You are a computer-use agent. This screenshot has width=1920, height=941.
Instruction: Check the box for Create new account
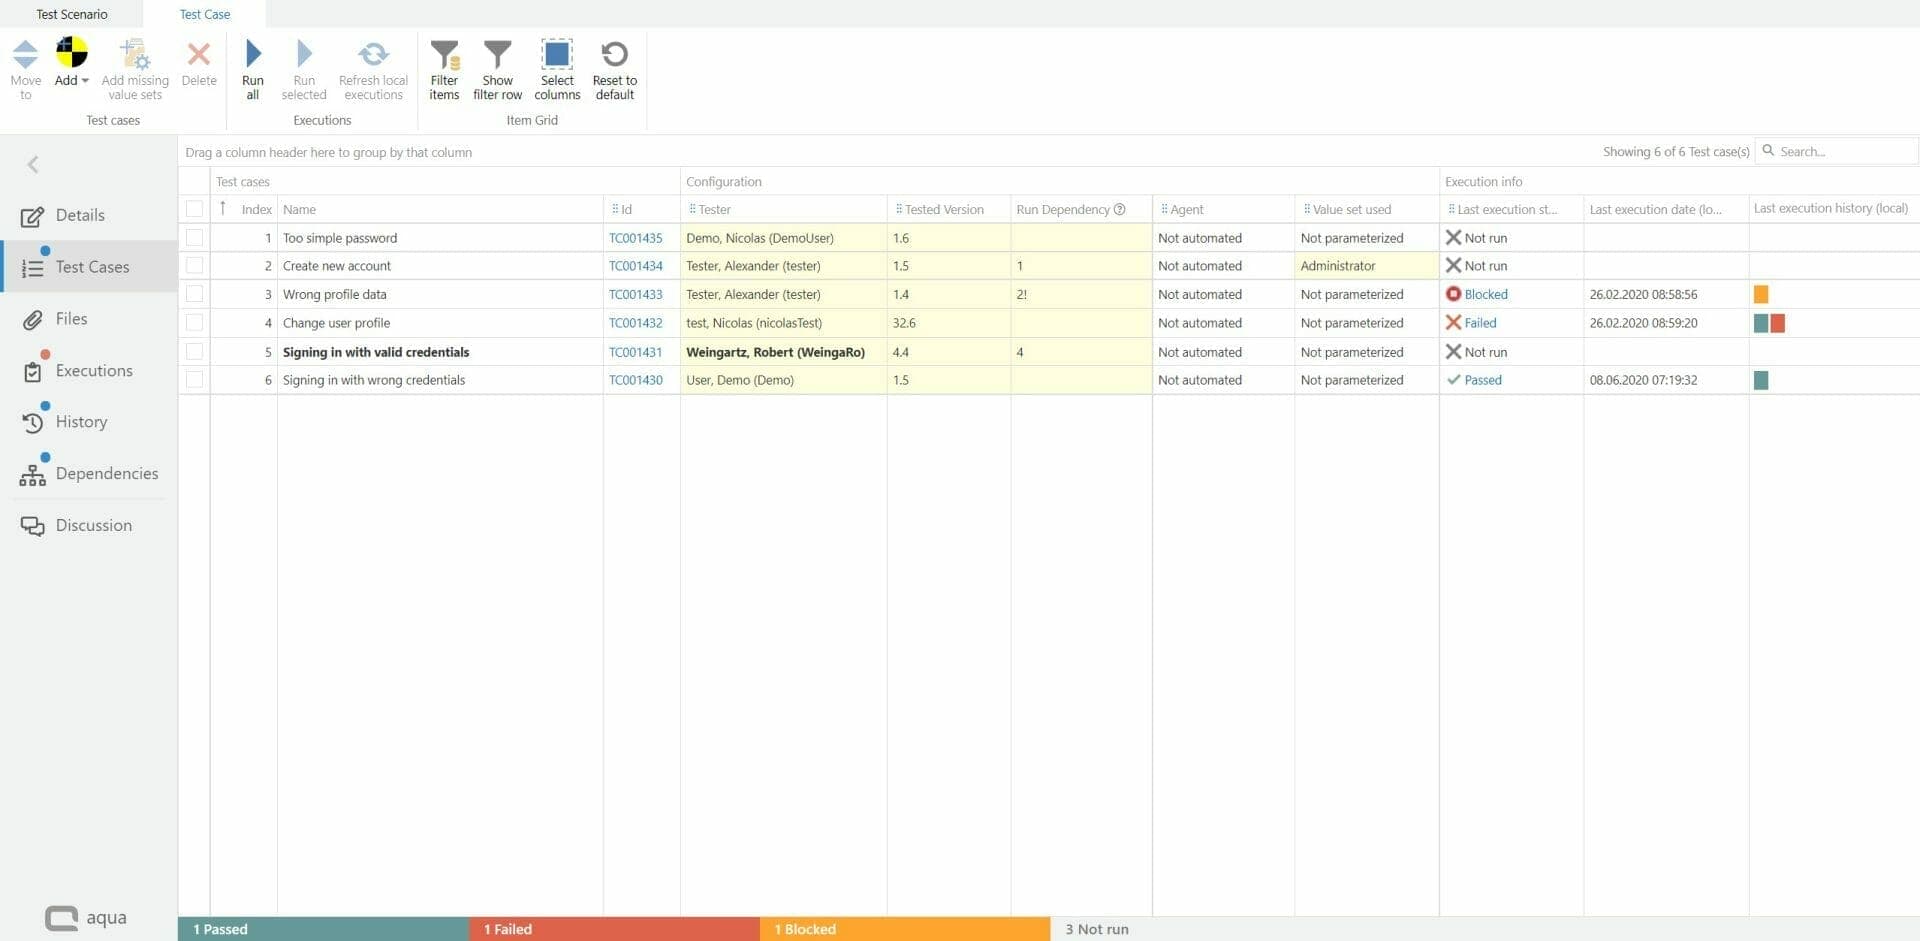(x=194, y=266)
